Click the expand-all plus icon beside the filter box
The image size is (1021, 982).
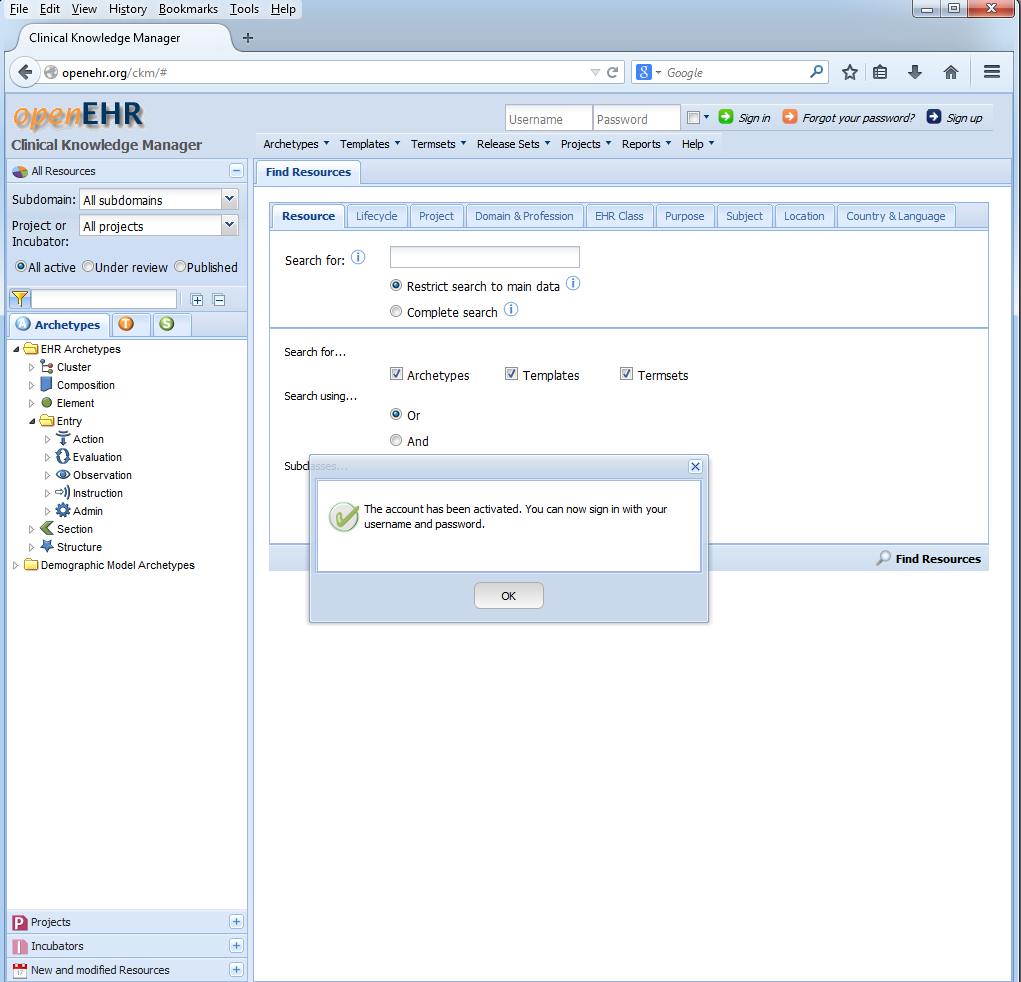coord(197,300)
